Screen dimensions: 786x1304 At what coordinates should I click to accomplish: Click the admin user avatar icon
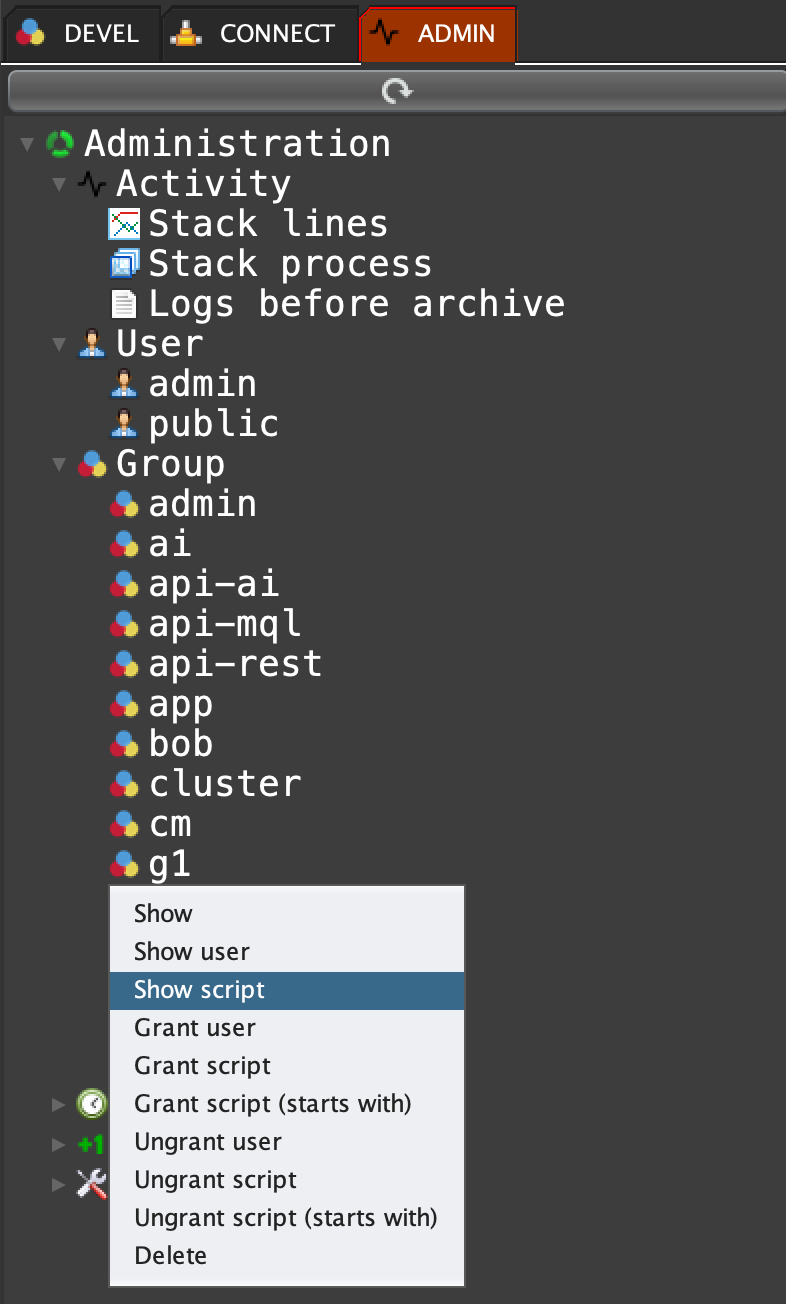click(124, 384)
